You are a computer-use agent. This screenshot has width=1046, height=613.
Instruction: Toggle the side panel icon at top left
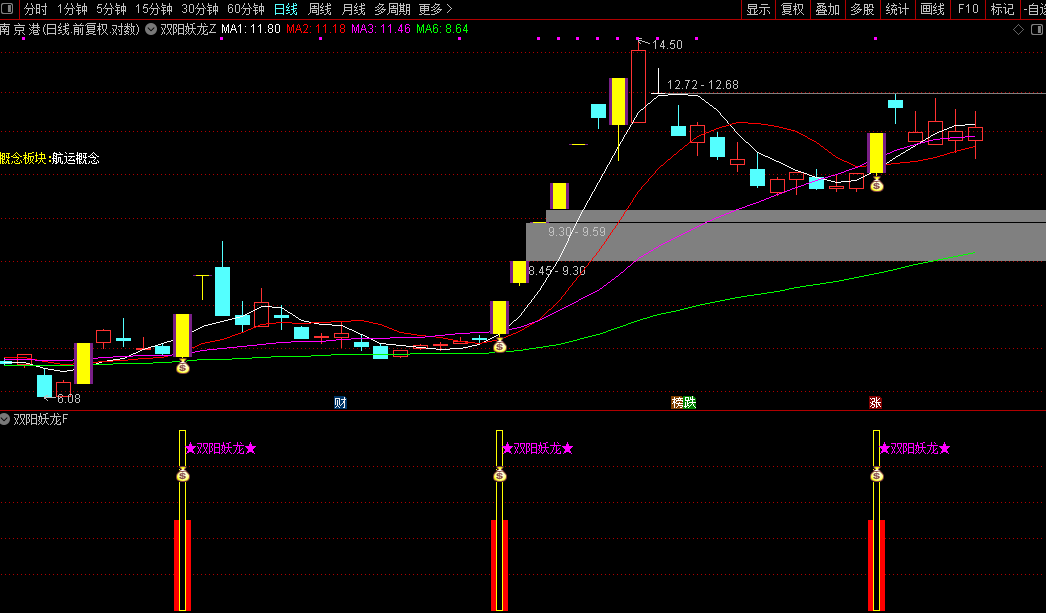(x=8, y=9)
